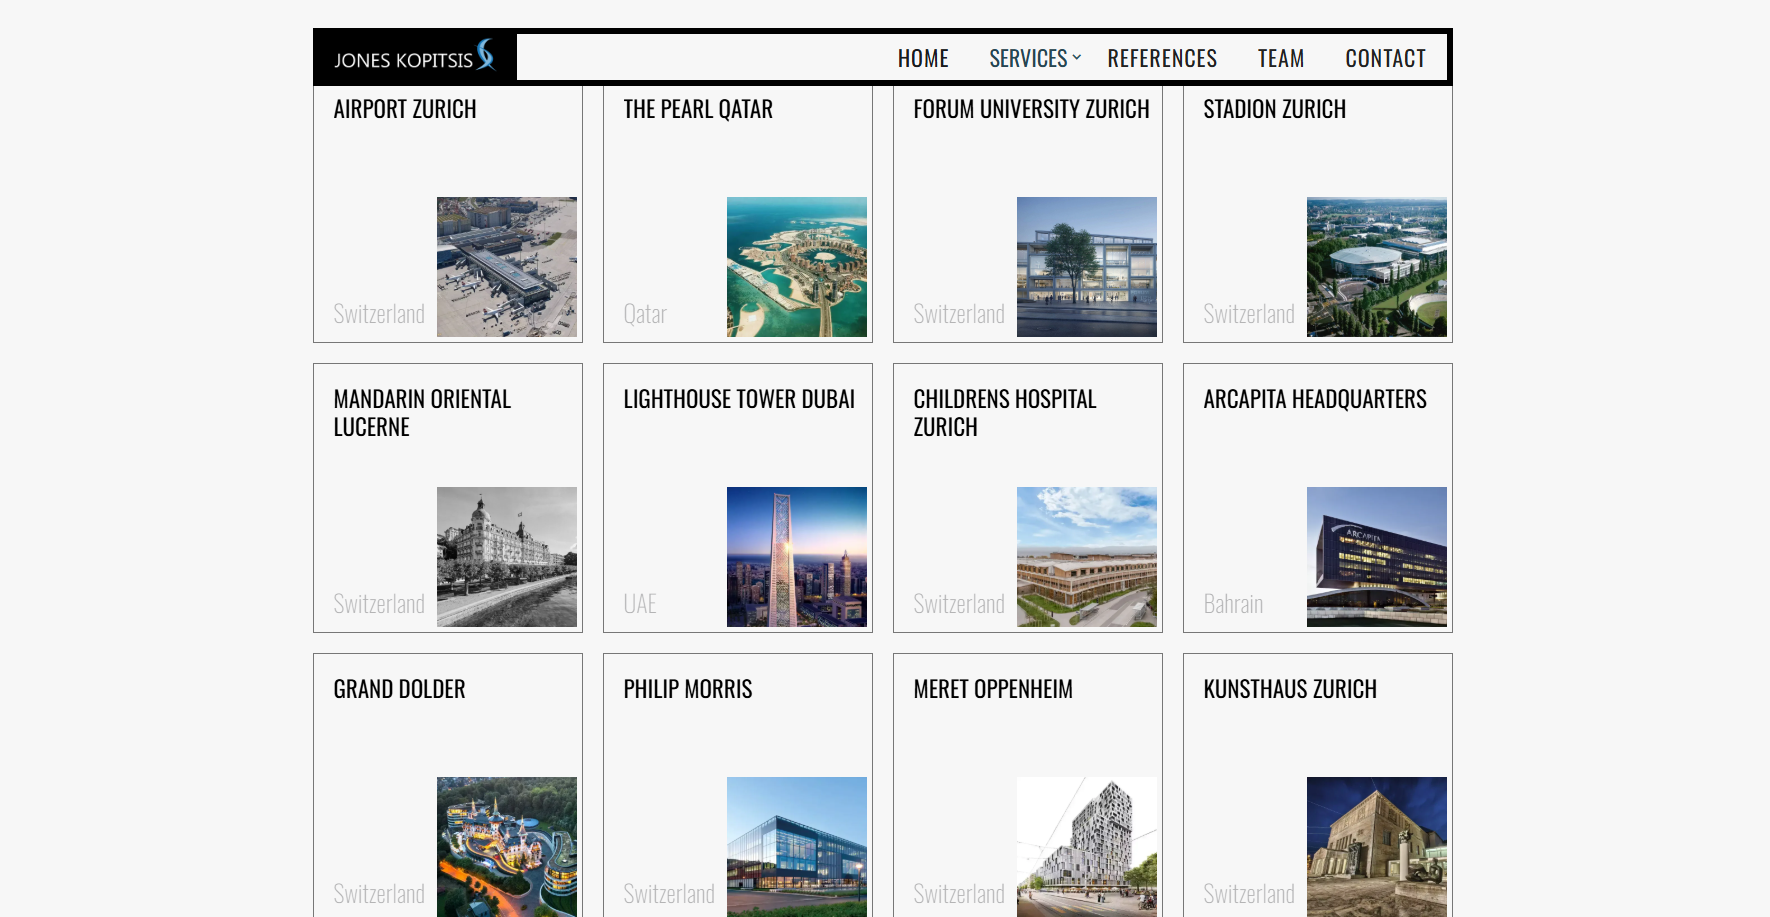Open the Meret Oppenheim project title
The height and width of the screenshot is (917, 1770).
point(993,689)
